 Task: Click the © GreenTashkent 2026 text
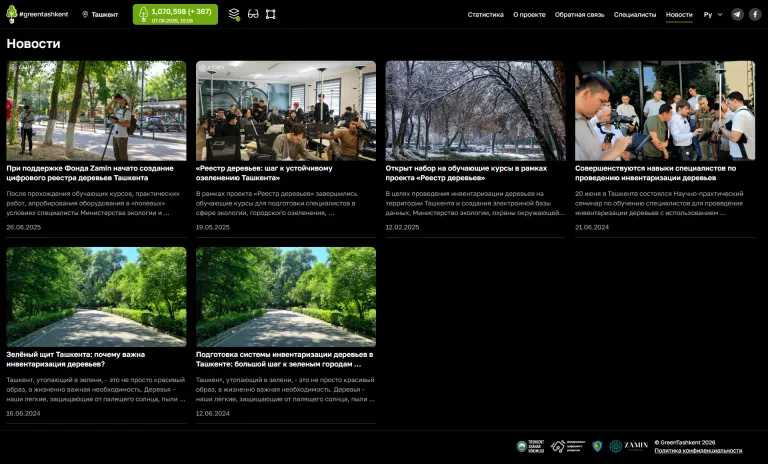685,442
